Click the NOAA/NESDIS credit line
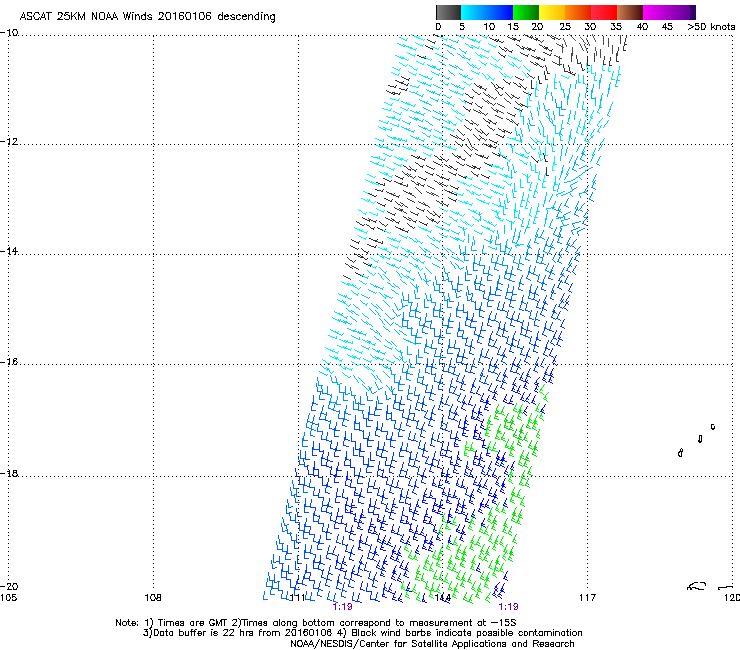 (x=432, y=644)
